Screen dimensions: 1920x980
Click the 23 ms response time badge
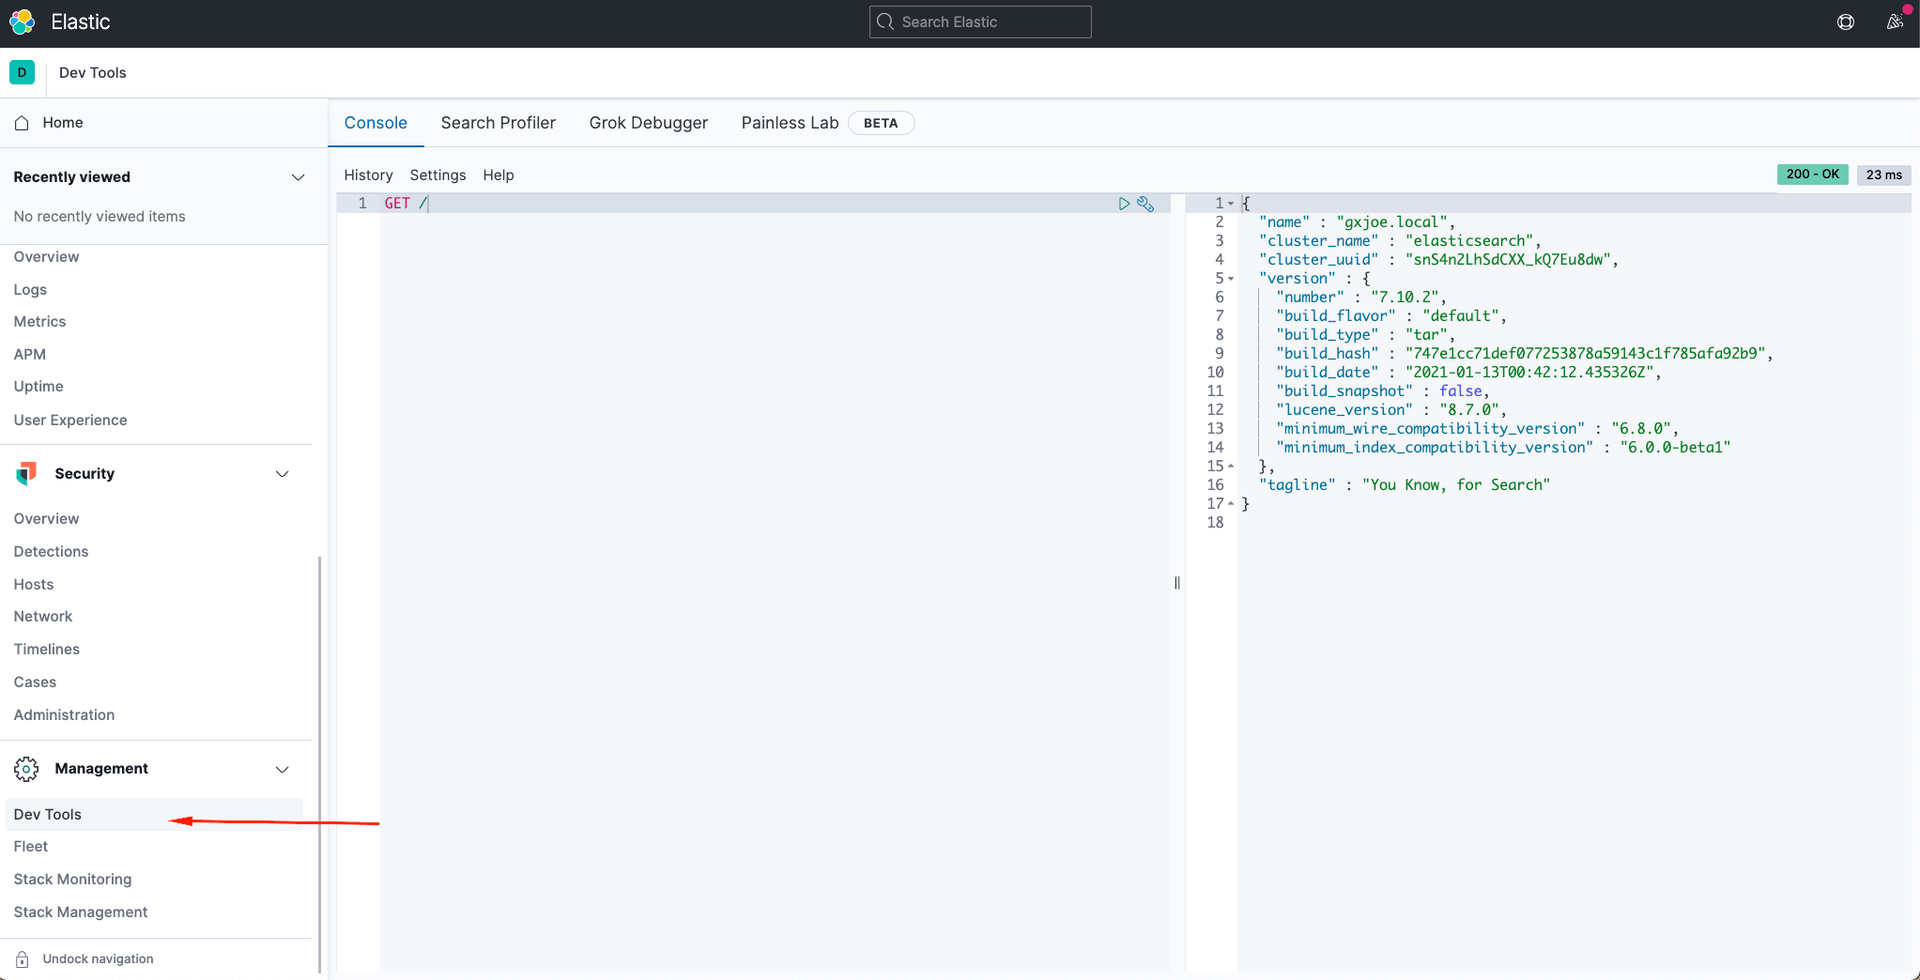tap(1884, 175)
